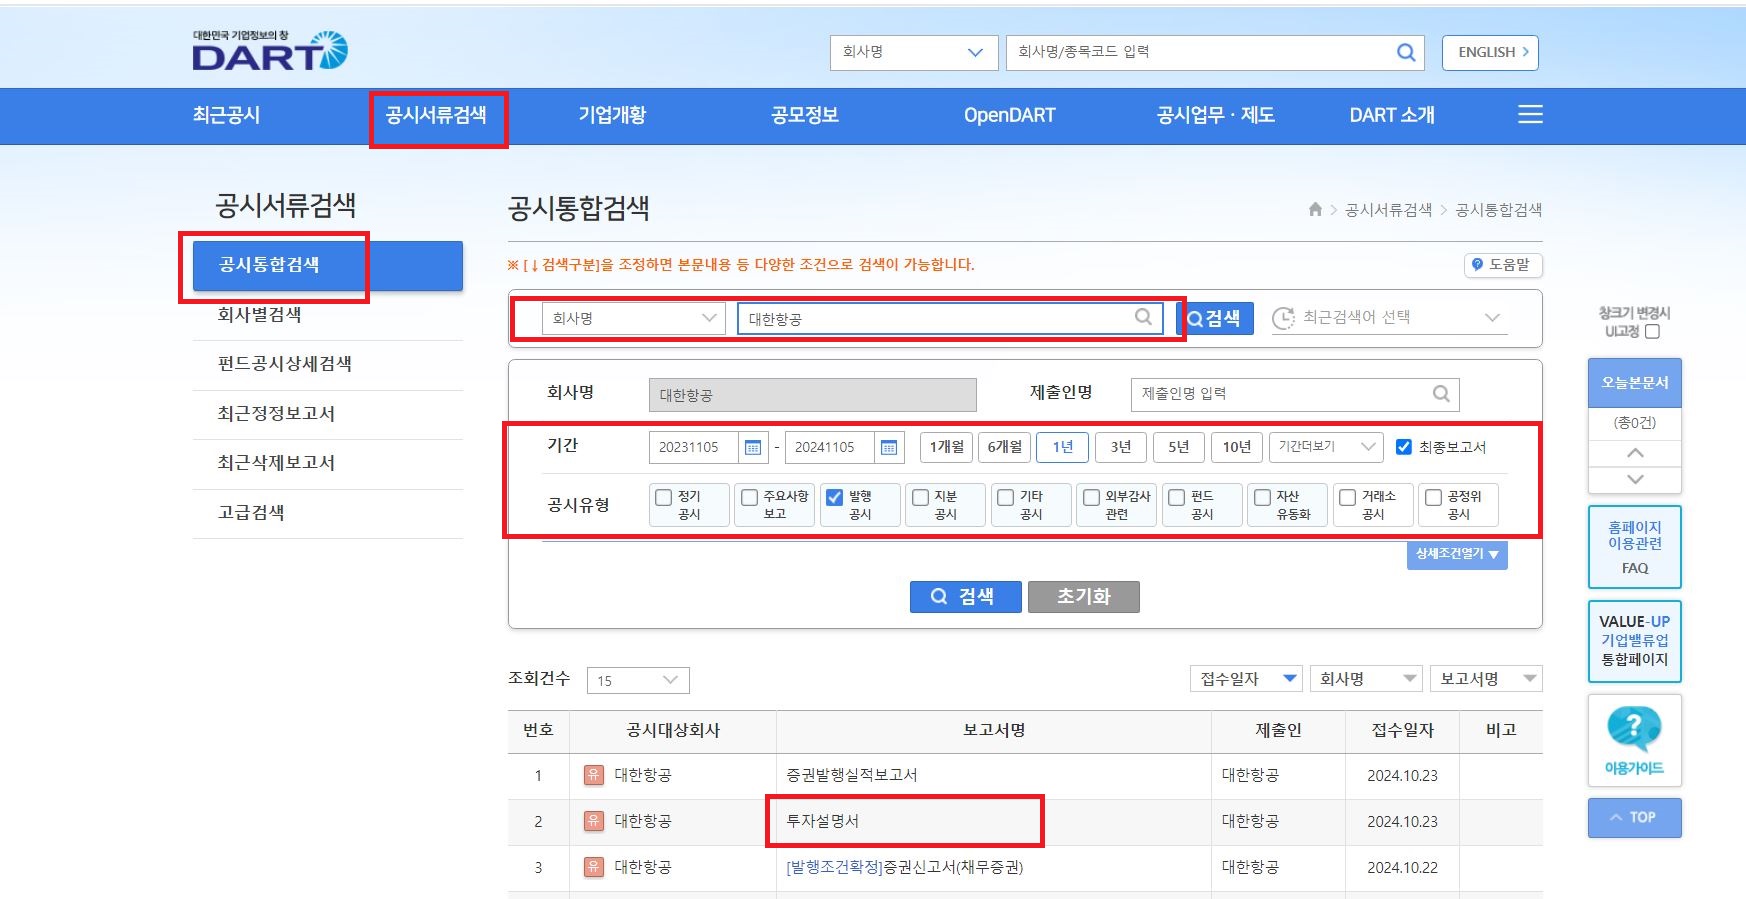Expand 상세조건열기 options

1456,554
